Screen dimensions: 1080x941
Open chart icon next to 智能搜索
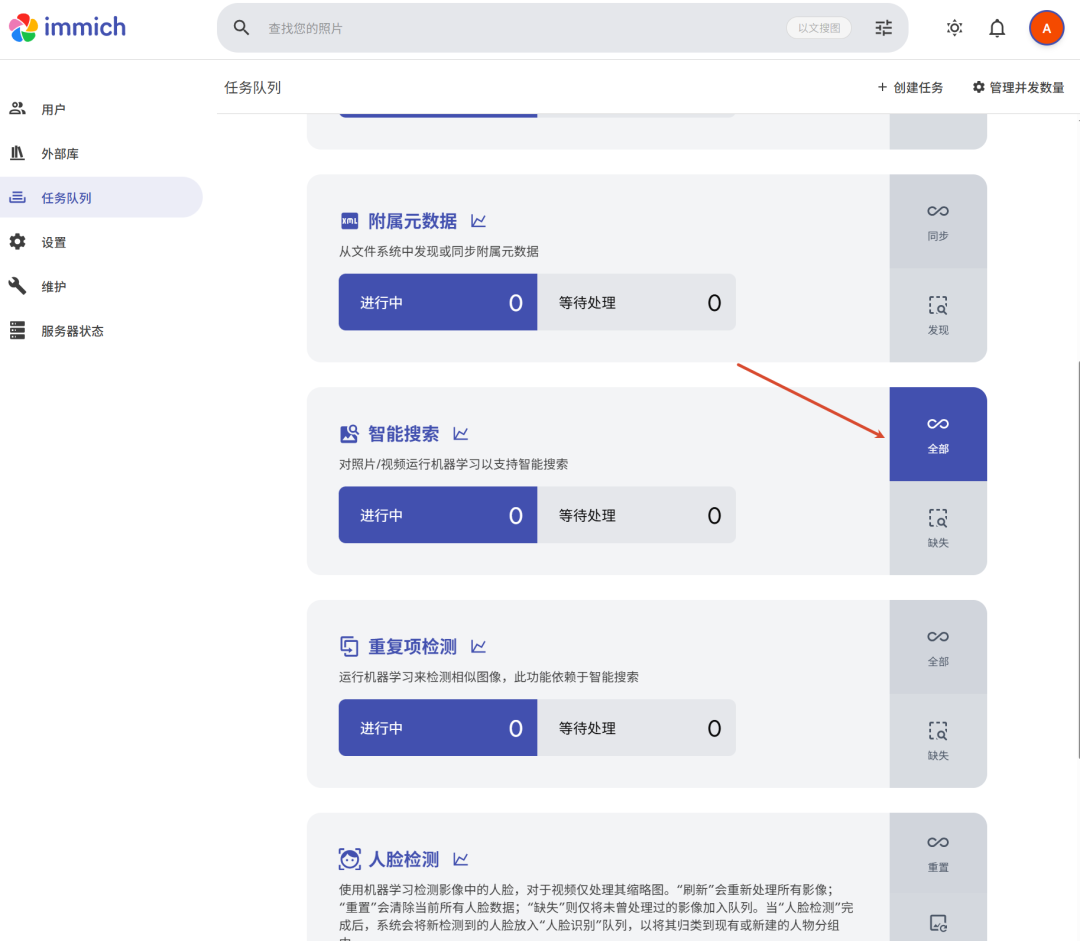[x=461, y=434]
